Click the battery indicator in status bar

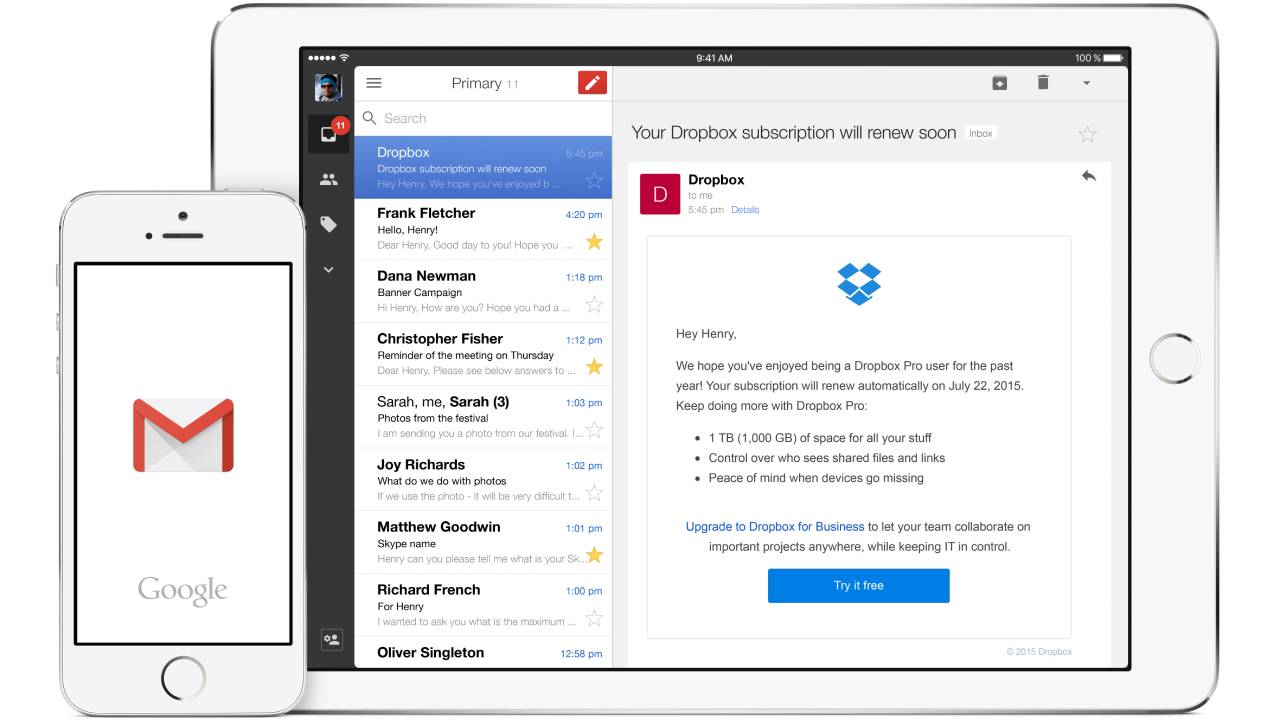[x=1113, y=58]
